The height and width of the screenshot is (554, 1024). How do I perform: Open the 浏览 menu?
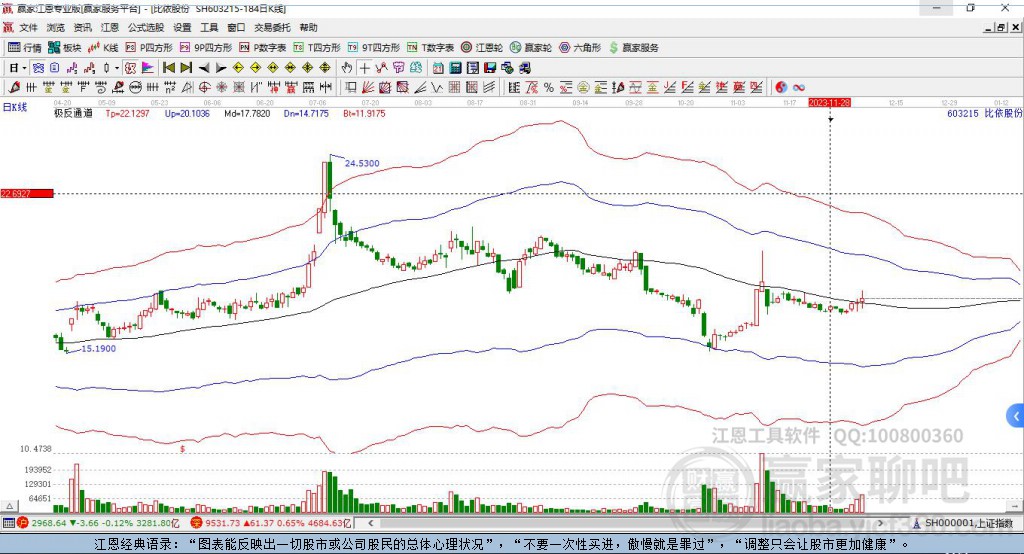tap(56, 27)
